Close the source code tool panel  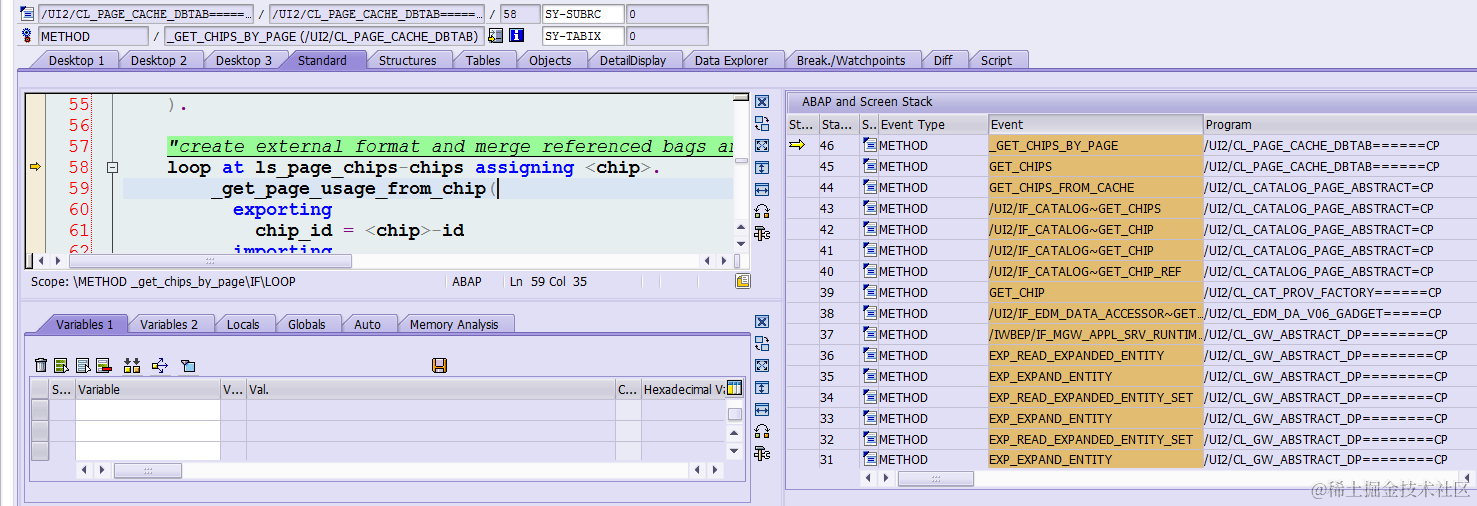click(x=762, y=102)
